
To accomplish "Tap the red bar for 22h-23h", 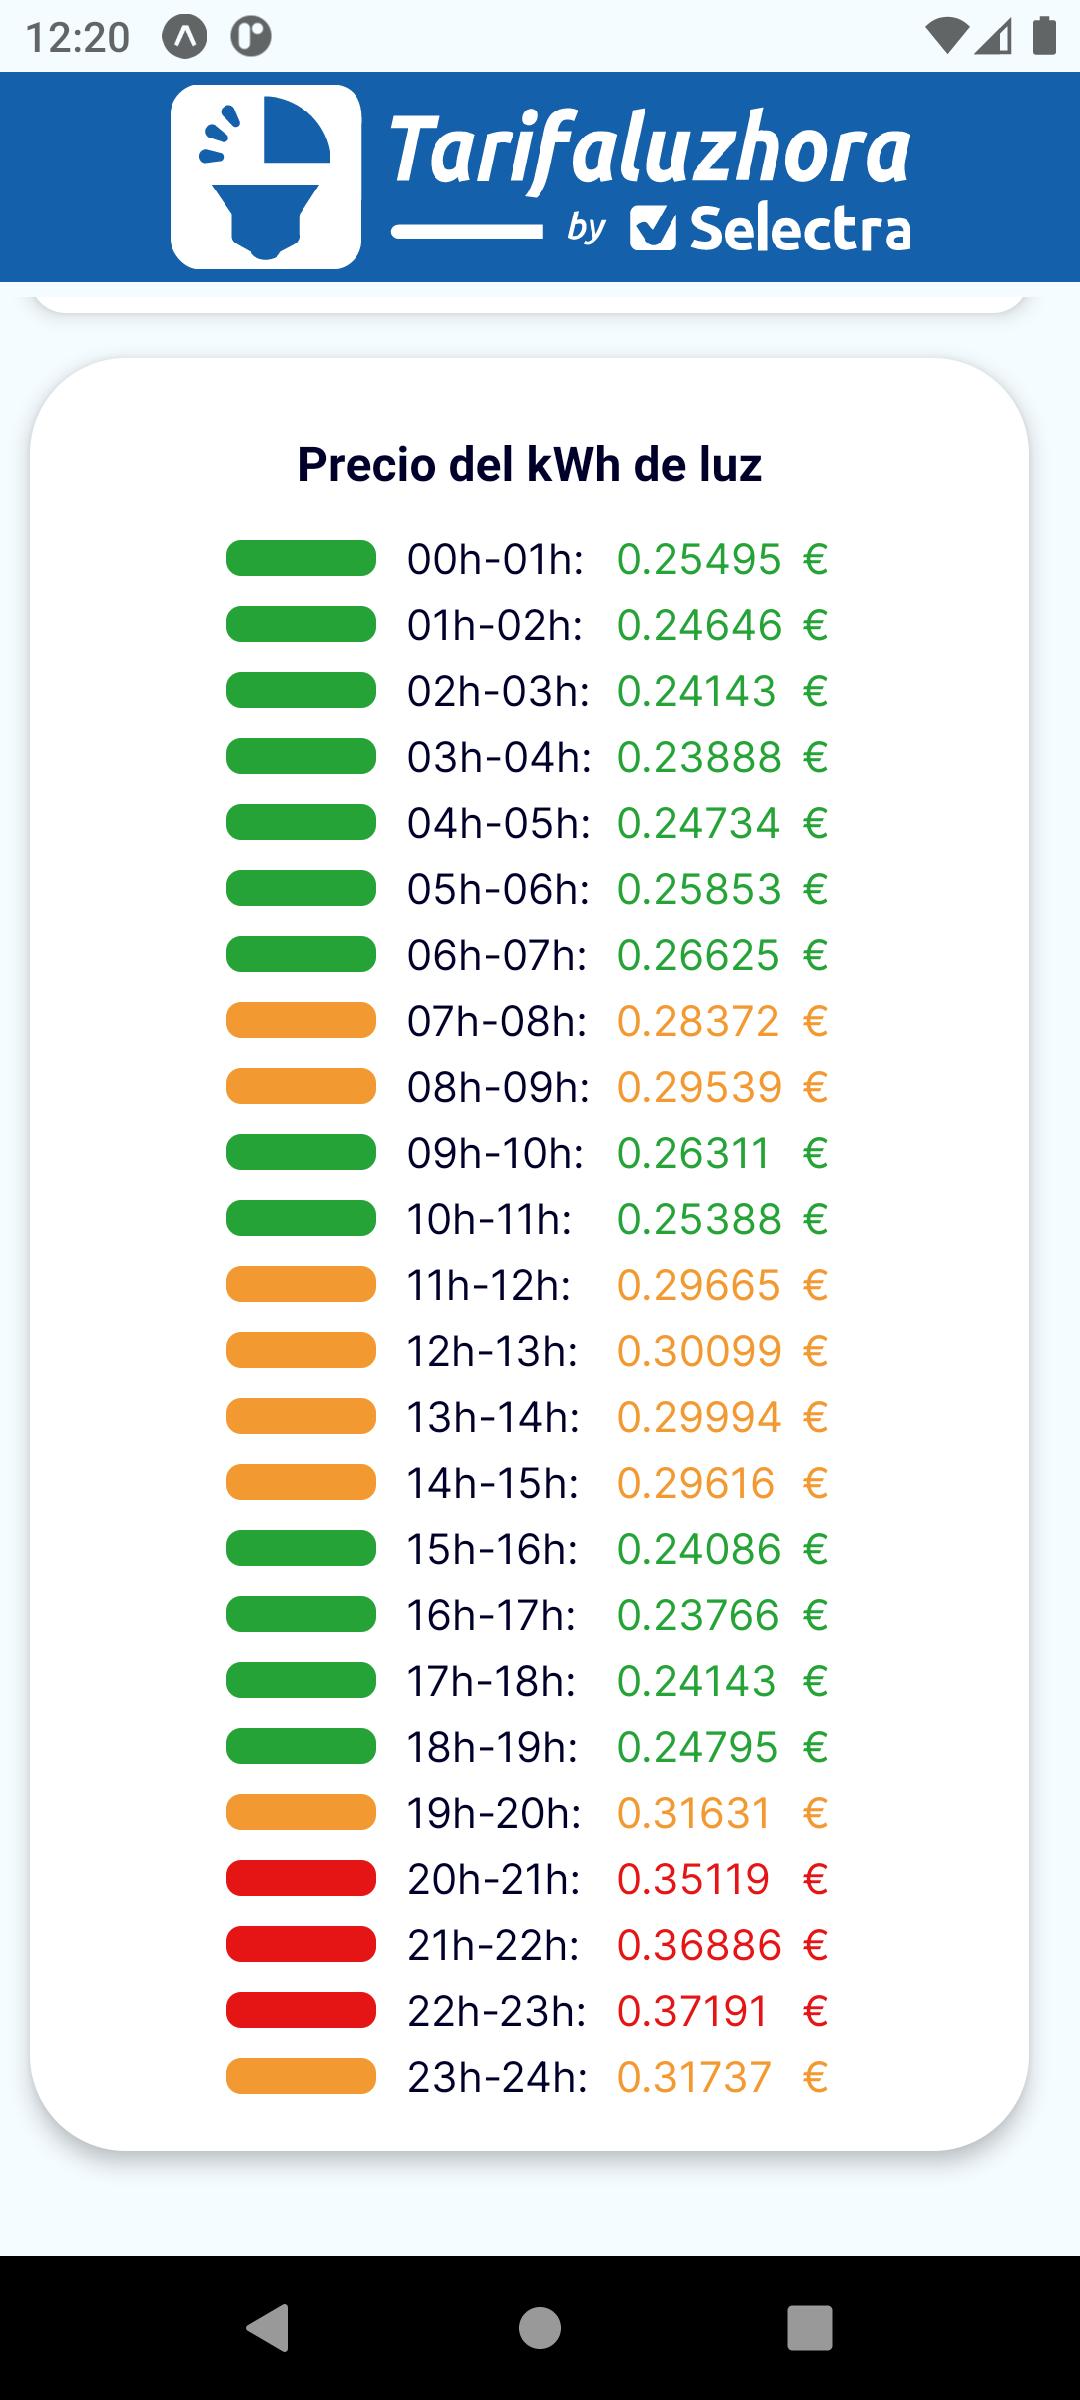I will (x=301, y=2010).
